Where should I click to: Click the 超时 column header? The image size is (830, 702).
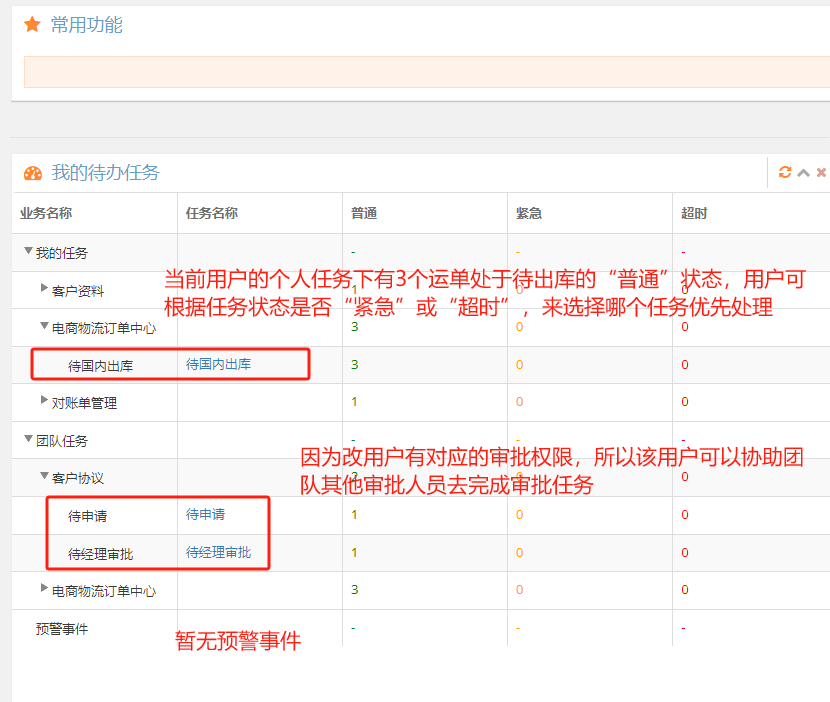pos(694,213)
